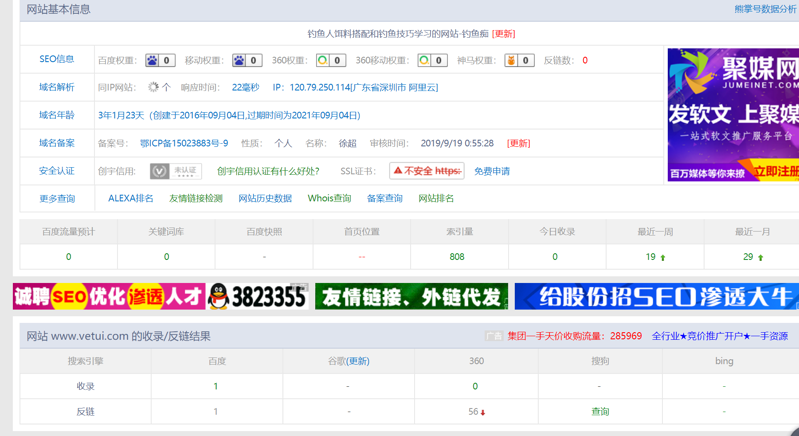Open 集团一手天价收购流量 ad link
This screenshot has width=799, height=436.
point(574,336)
